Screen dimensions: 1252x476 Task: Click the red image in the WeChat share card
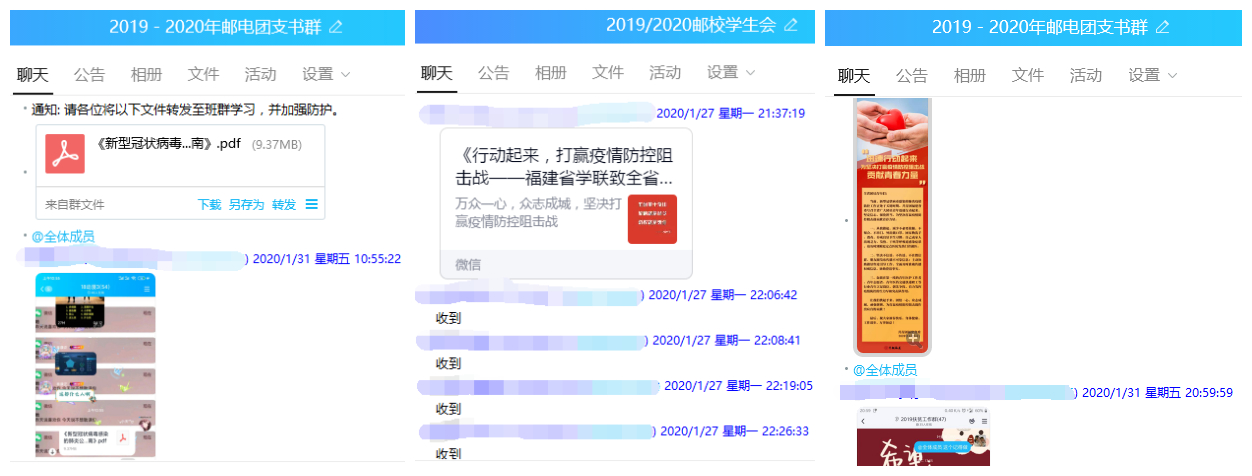click(652, 219)
